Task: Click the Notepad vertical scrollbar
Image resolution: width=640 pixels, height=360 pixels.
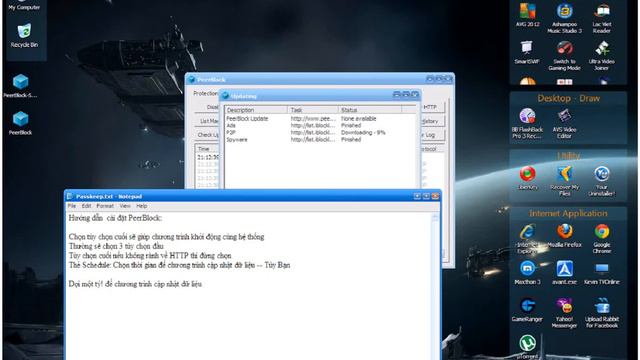Action: (435, 286)
